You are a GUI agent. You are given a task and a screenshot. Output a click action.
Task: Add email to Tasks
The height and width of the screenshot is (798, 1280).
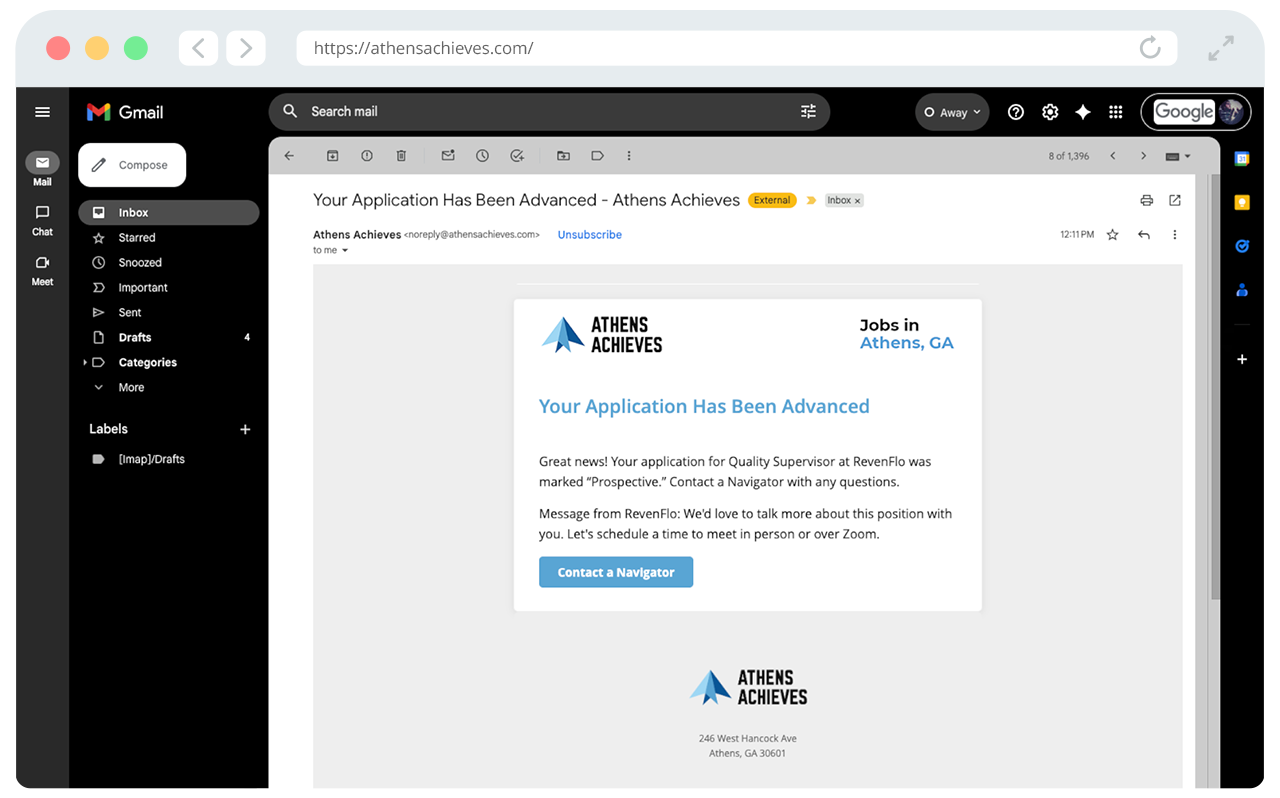[x=517, y=156]
